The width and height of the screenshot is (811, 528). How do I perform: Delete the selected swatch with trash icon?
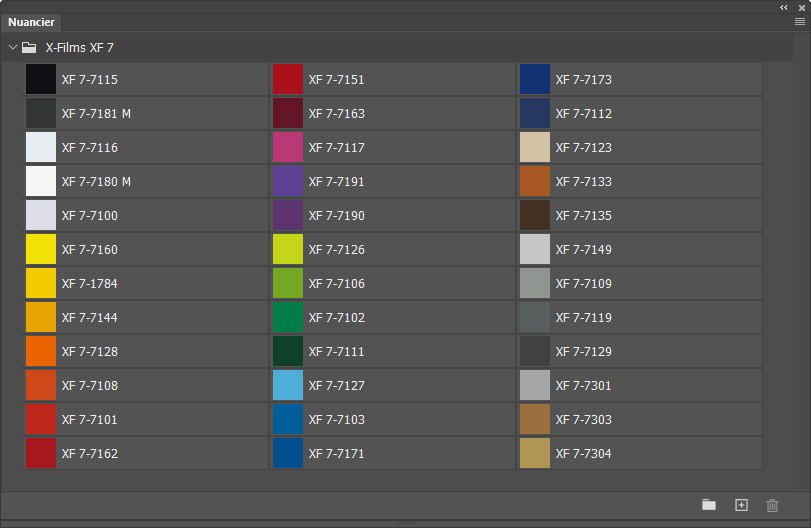point(772,505)
